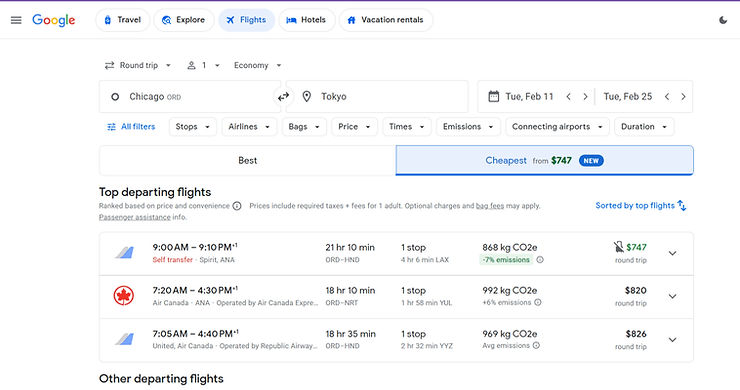Viewport: 740px width, 390px height.
Task: Swap origin and destination cities
Action: coord(283,97)
